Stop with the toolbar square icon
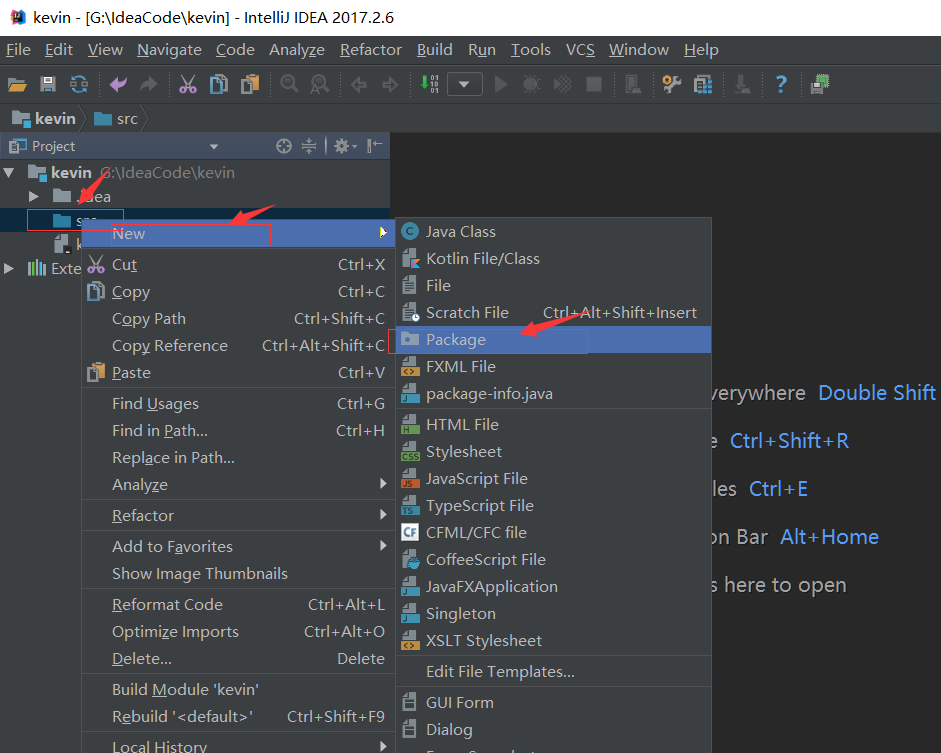This screenshot has height=753, width=941. (x=594, y=85)
